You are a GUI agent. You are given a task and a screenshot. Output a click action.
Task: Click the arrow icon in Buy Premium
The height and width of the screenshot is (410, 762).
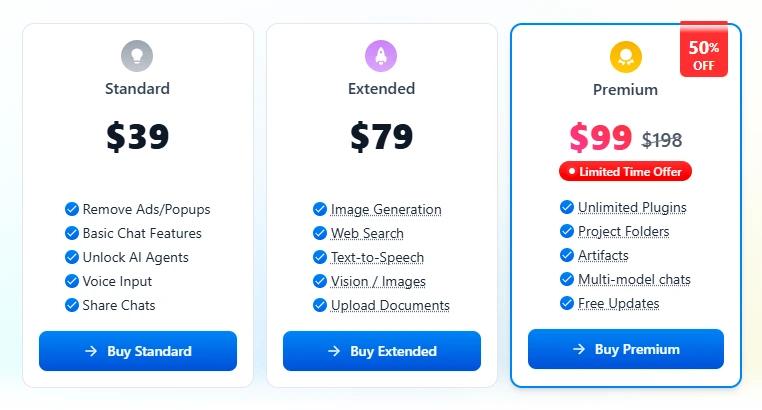579,349
